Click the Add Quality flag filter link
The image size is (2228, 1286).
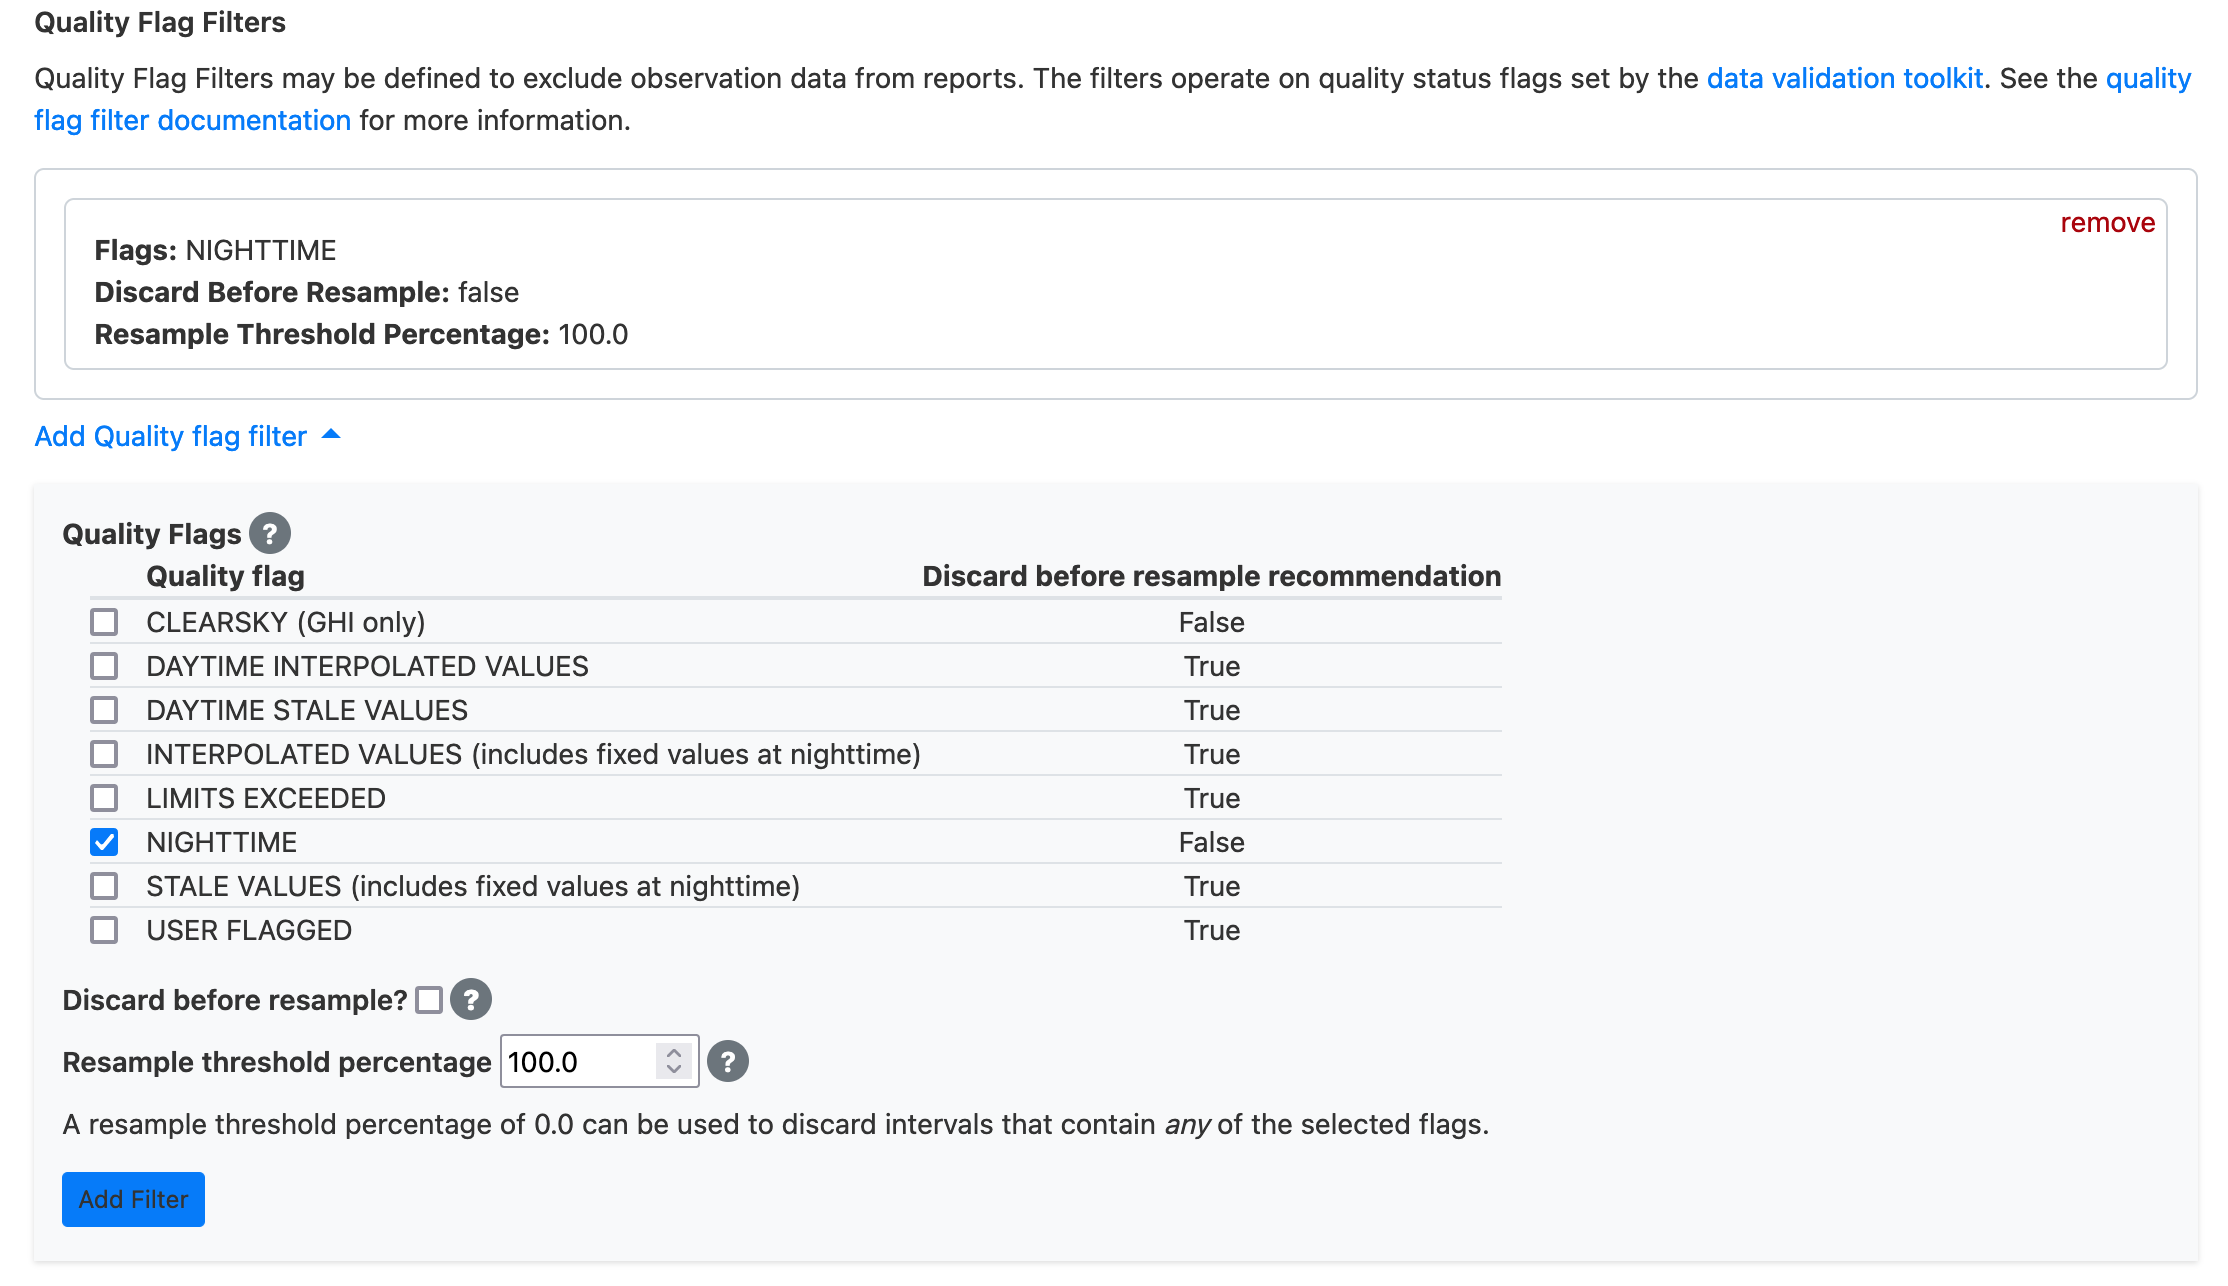[170, 436]
